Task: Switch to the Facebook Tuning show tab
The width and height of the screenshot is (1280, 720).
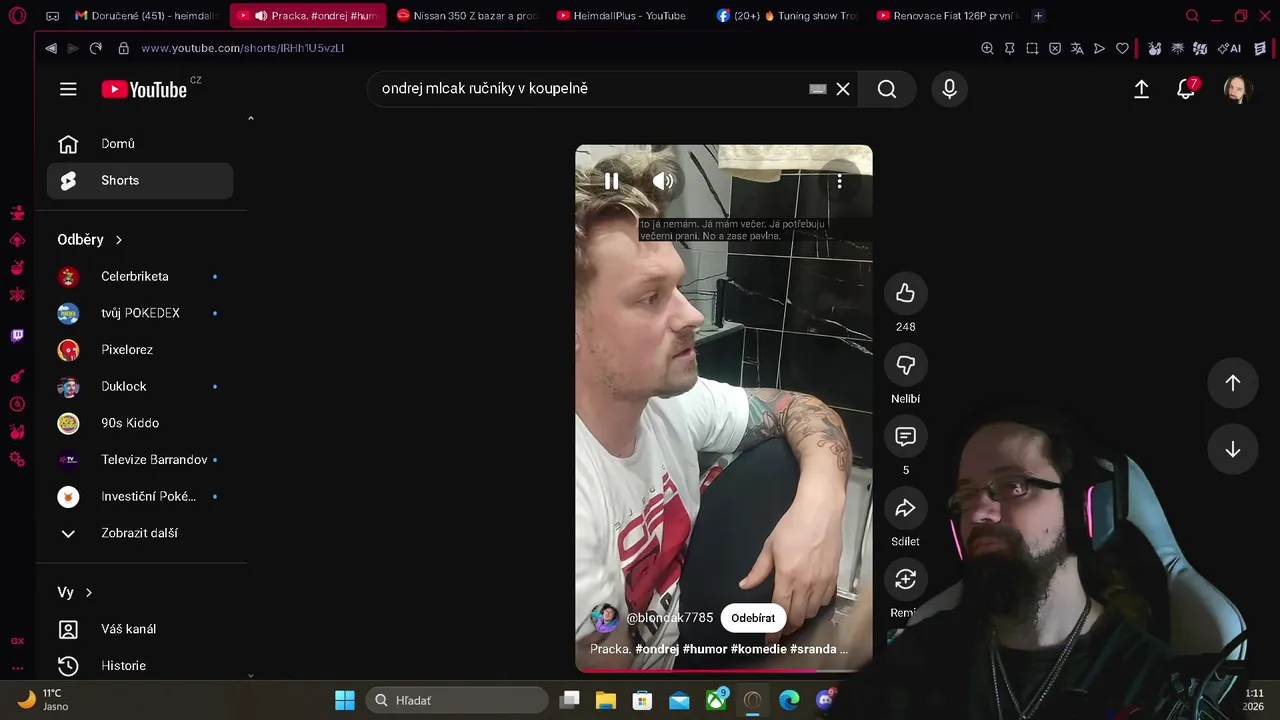Action: pos(787,16)
